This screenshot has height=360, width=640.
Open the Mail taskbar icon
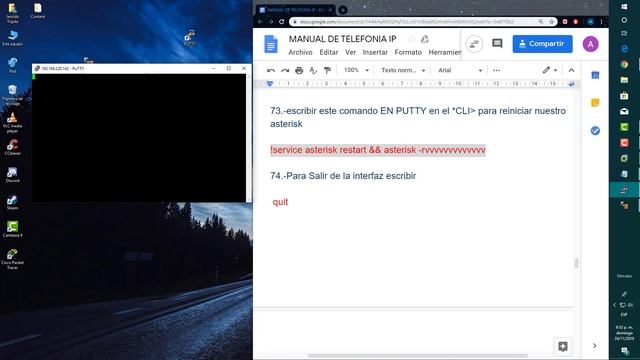(x=624, y=111)
